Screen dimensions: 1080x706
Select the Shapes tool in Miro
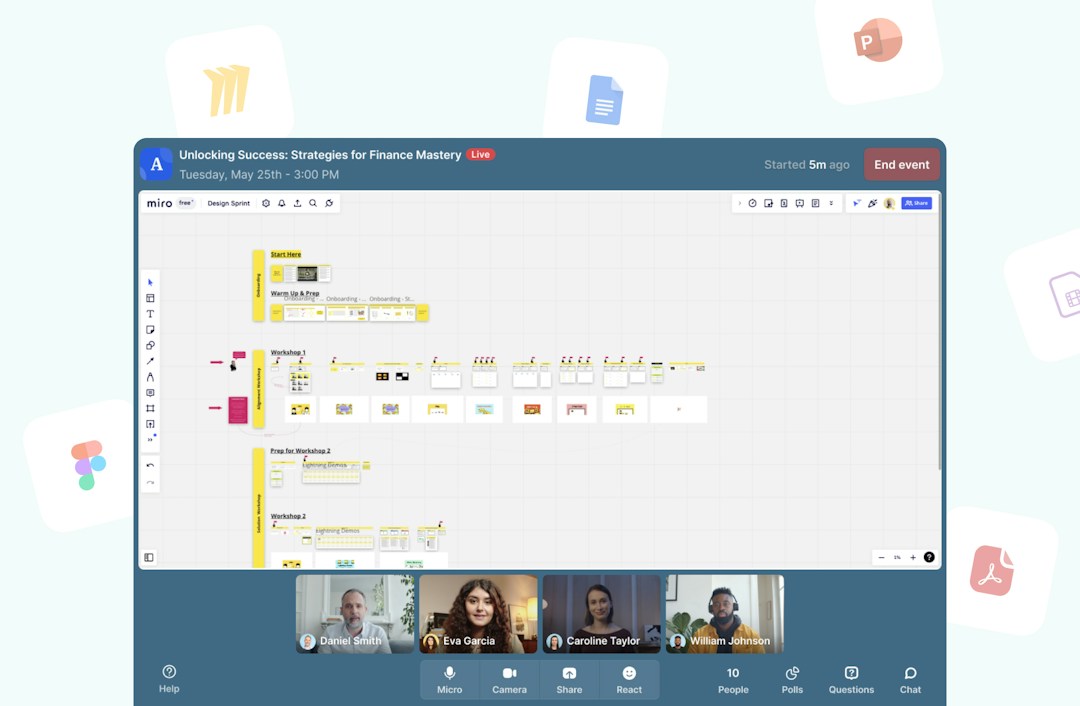tap(150, 346)
